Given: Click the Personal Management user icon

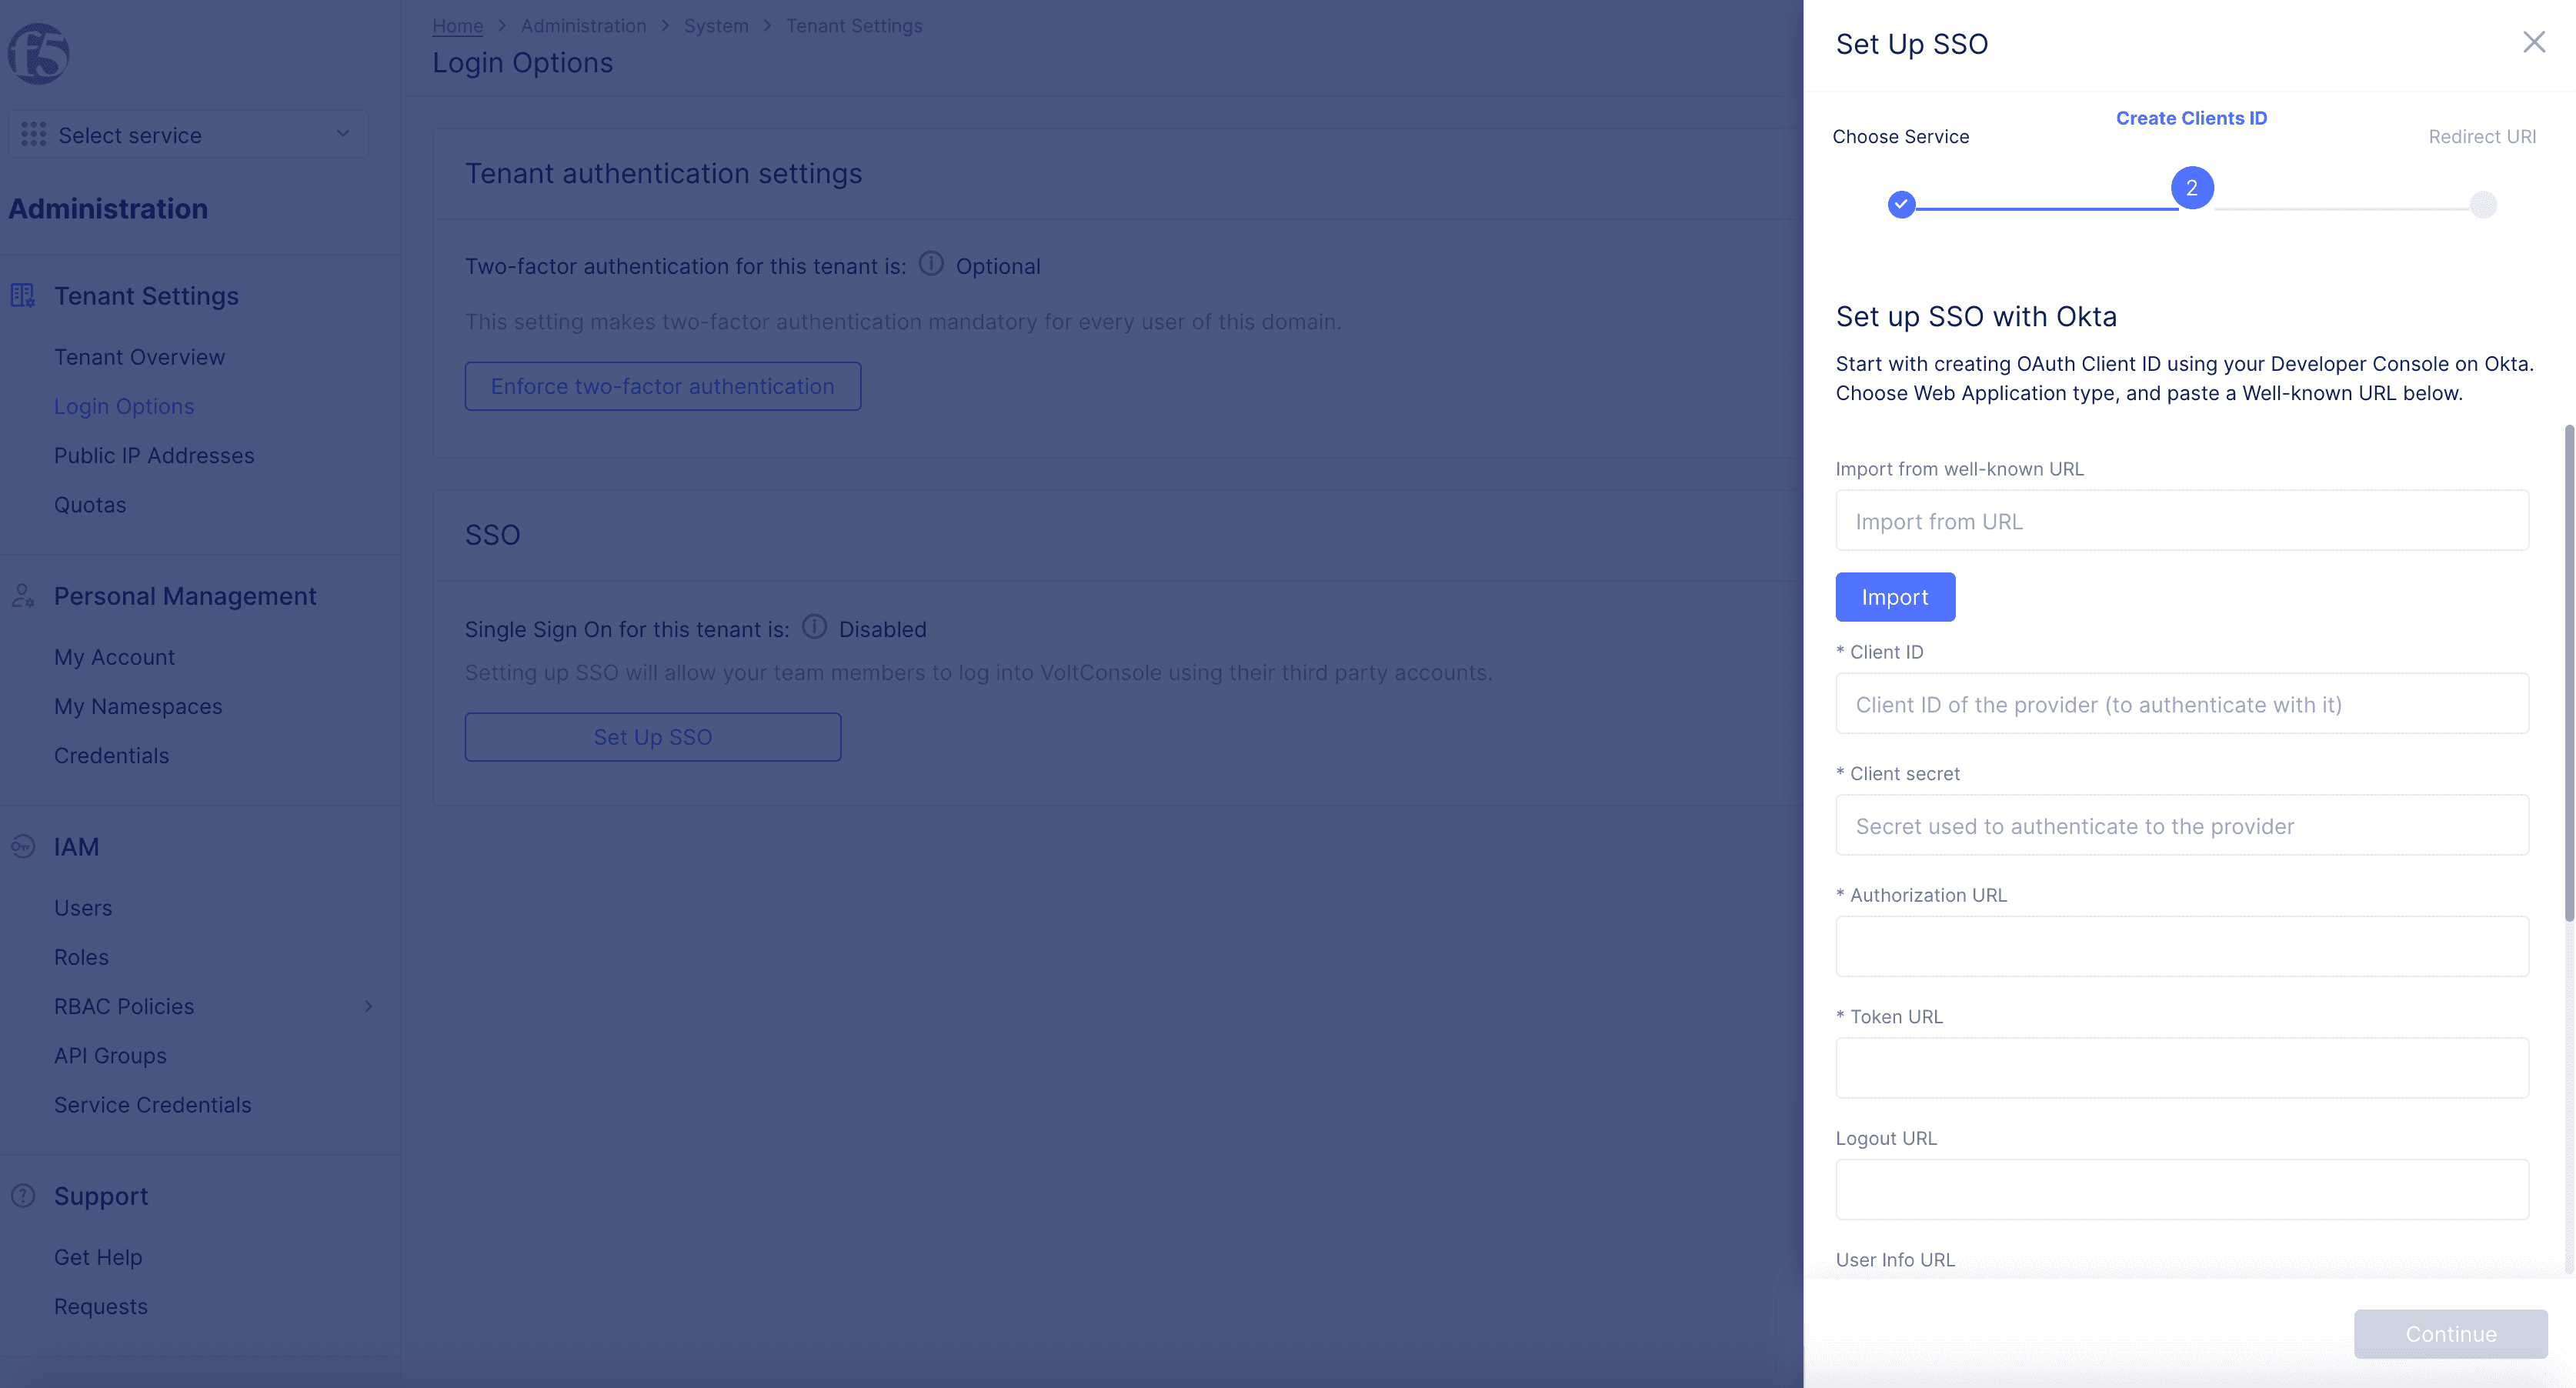Looking at the screenshot, I should tap(22, 595).
